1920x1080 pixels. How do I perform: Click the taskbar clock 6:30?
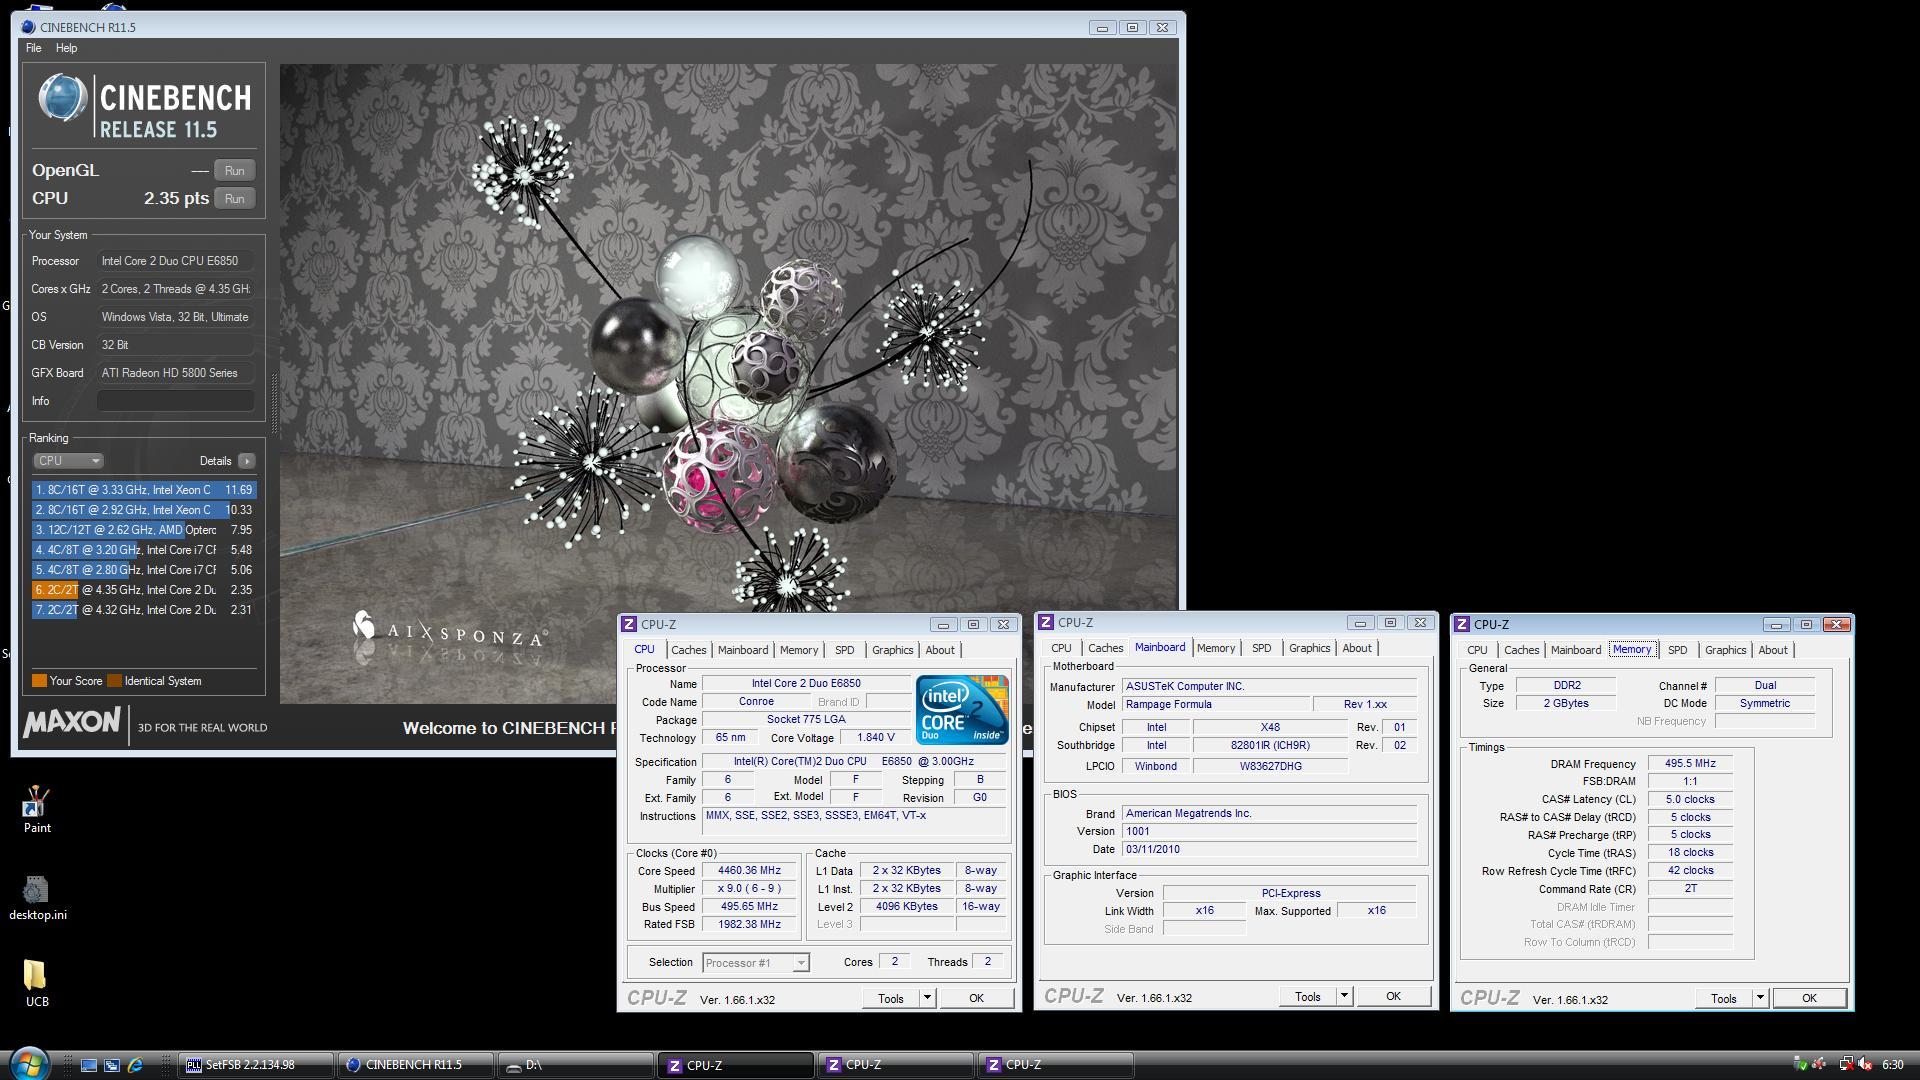coord(1893,1065)
